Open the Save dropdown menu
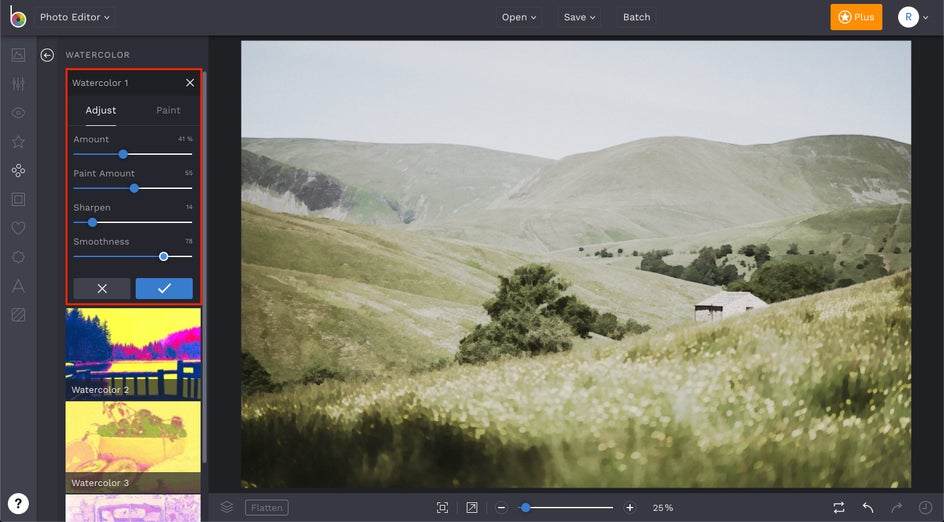944x522 pixels. 579,17
